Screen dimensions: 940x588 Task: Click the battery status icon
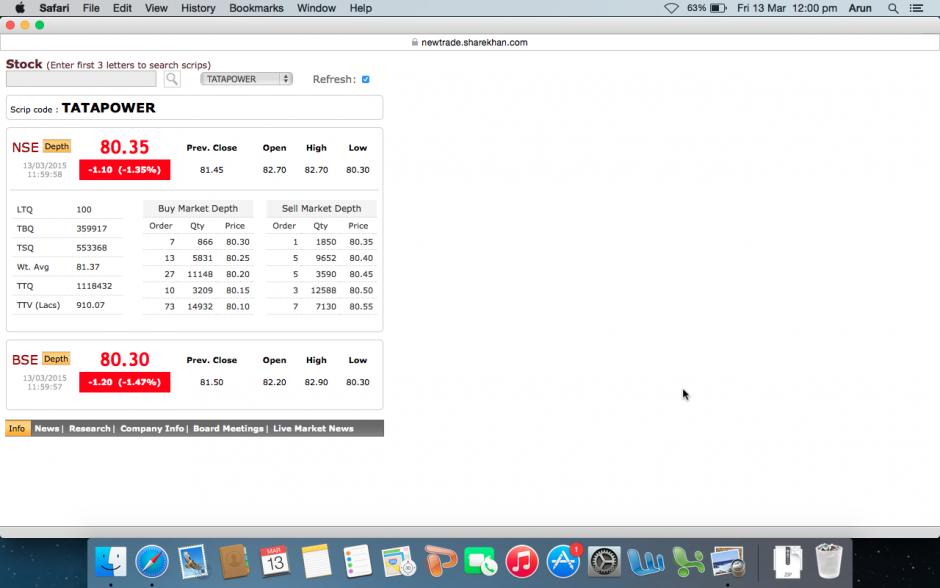tap(718, 8)
